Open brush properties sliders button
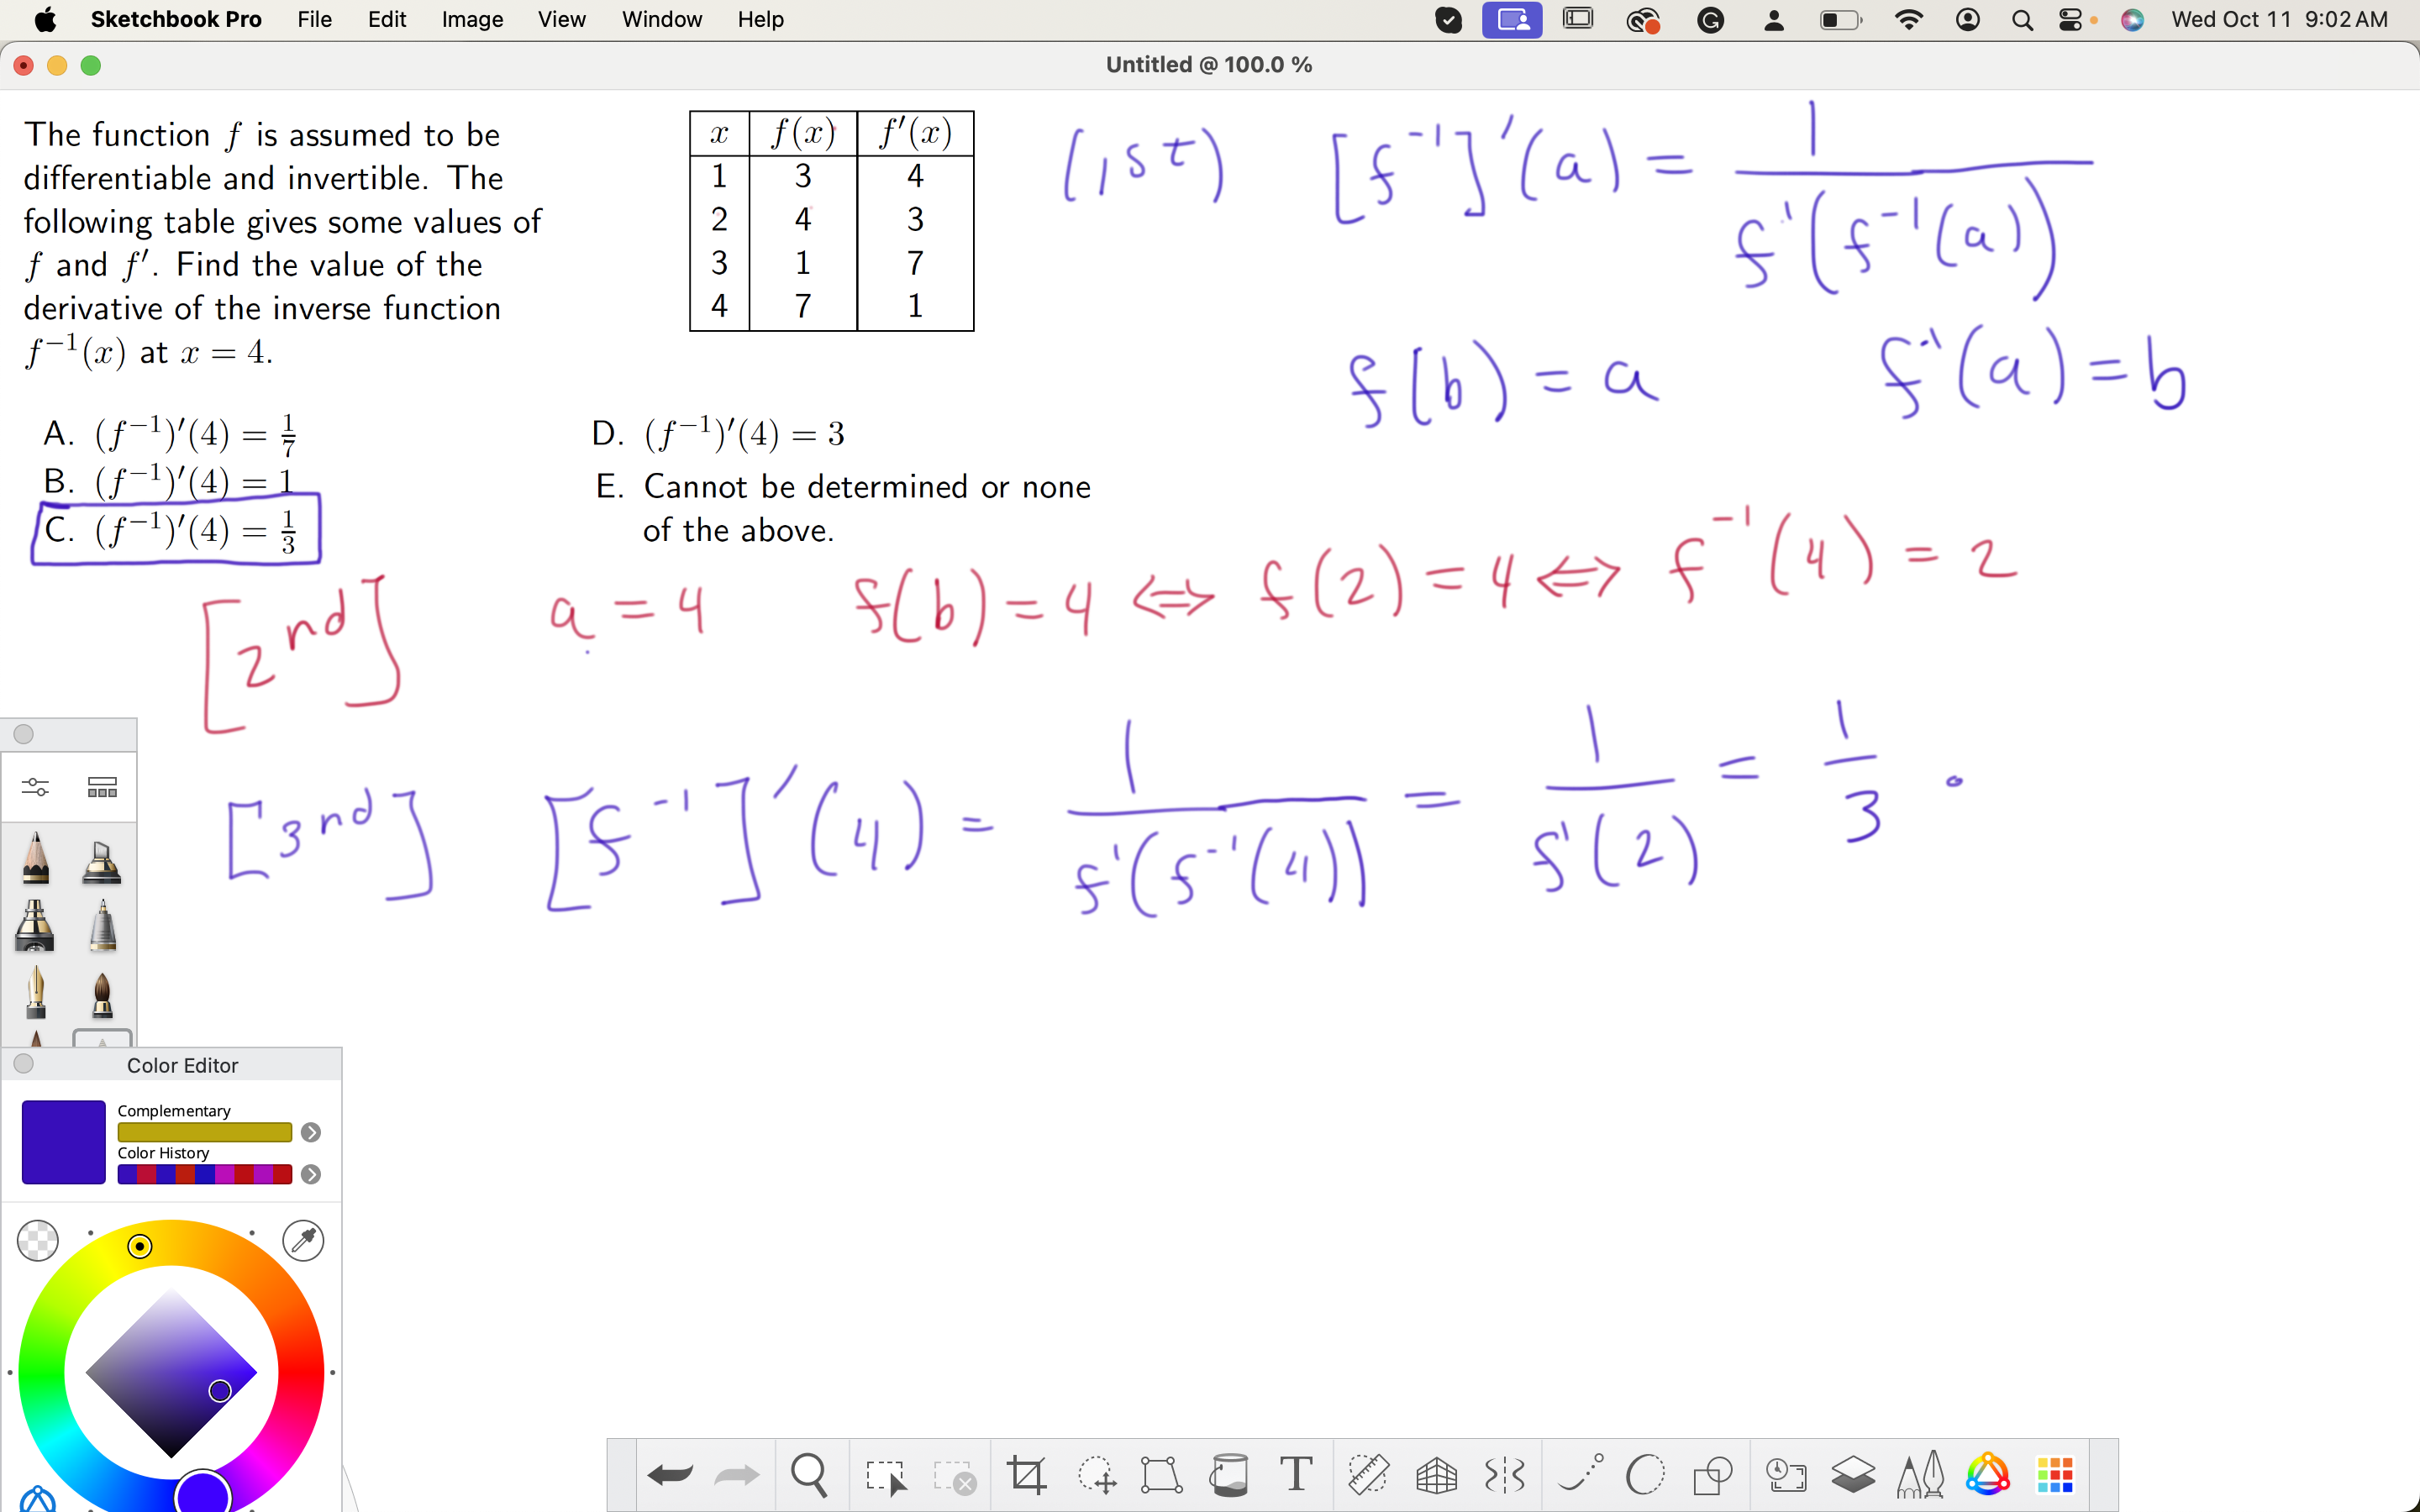The height and width of the screenshot is (1512, 2420). tap(36, 787)
